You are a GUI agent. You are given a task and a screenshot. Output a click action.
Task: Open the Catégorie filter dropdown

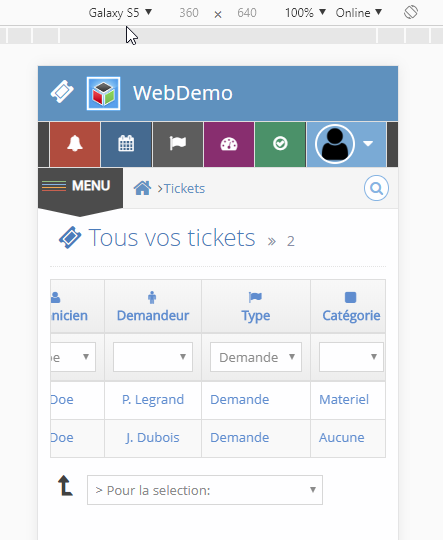(351, 357)
